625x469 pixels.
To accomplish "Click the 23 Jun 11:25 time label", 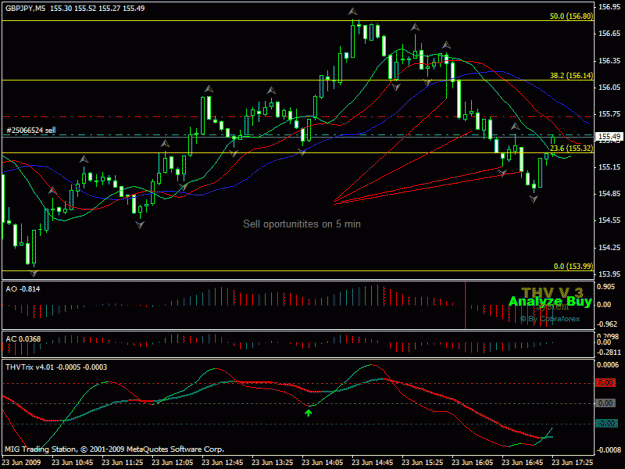I will (x=122, y=463).
